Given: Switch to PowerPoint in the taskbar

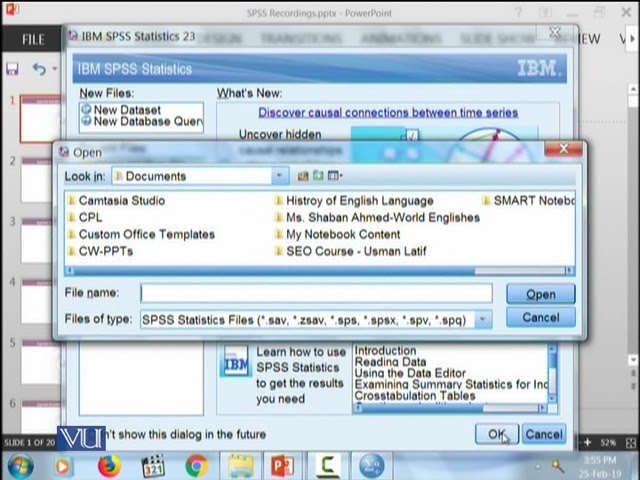Looking at the screenshot, I should 282,466.
